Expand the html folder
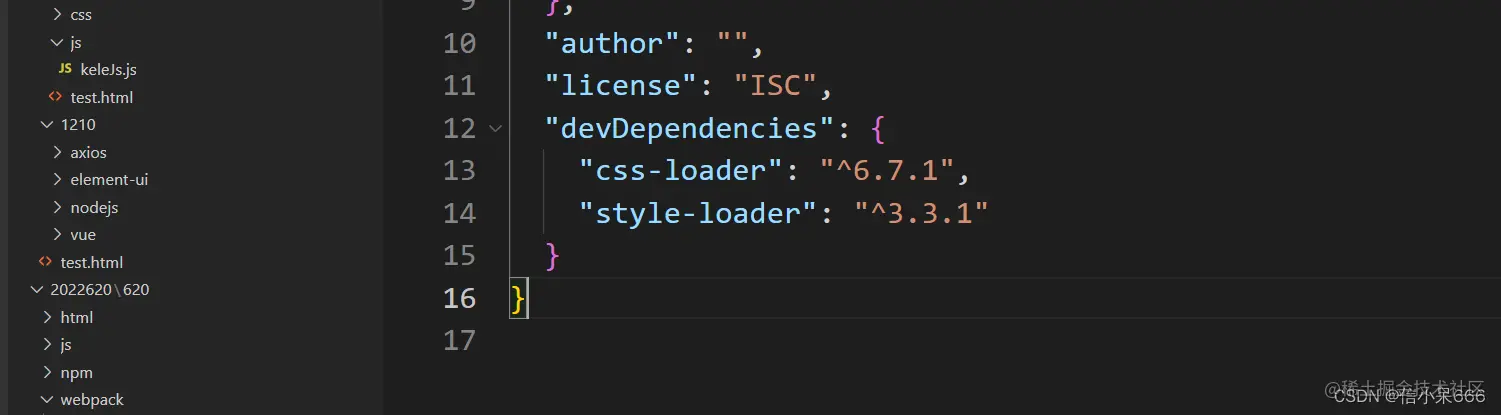The width and height of the screenshot is (1501, 415). point(46,317)
